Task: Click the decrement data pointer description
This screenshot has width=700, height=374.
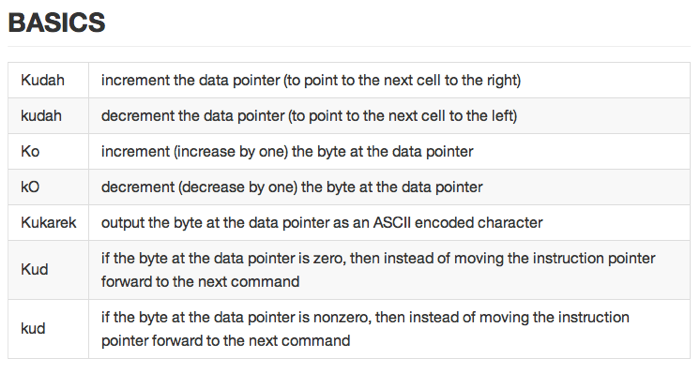Action: (309, 116)
